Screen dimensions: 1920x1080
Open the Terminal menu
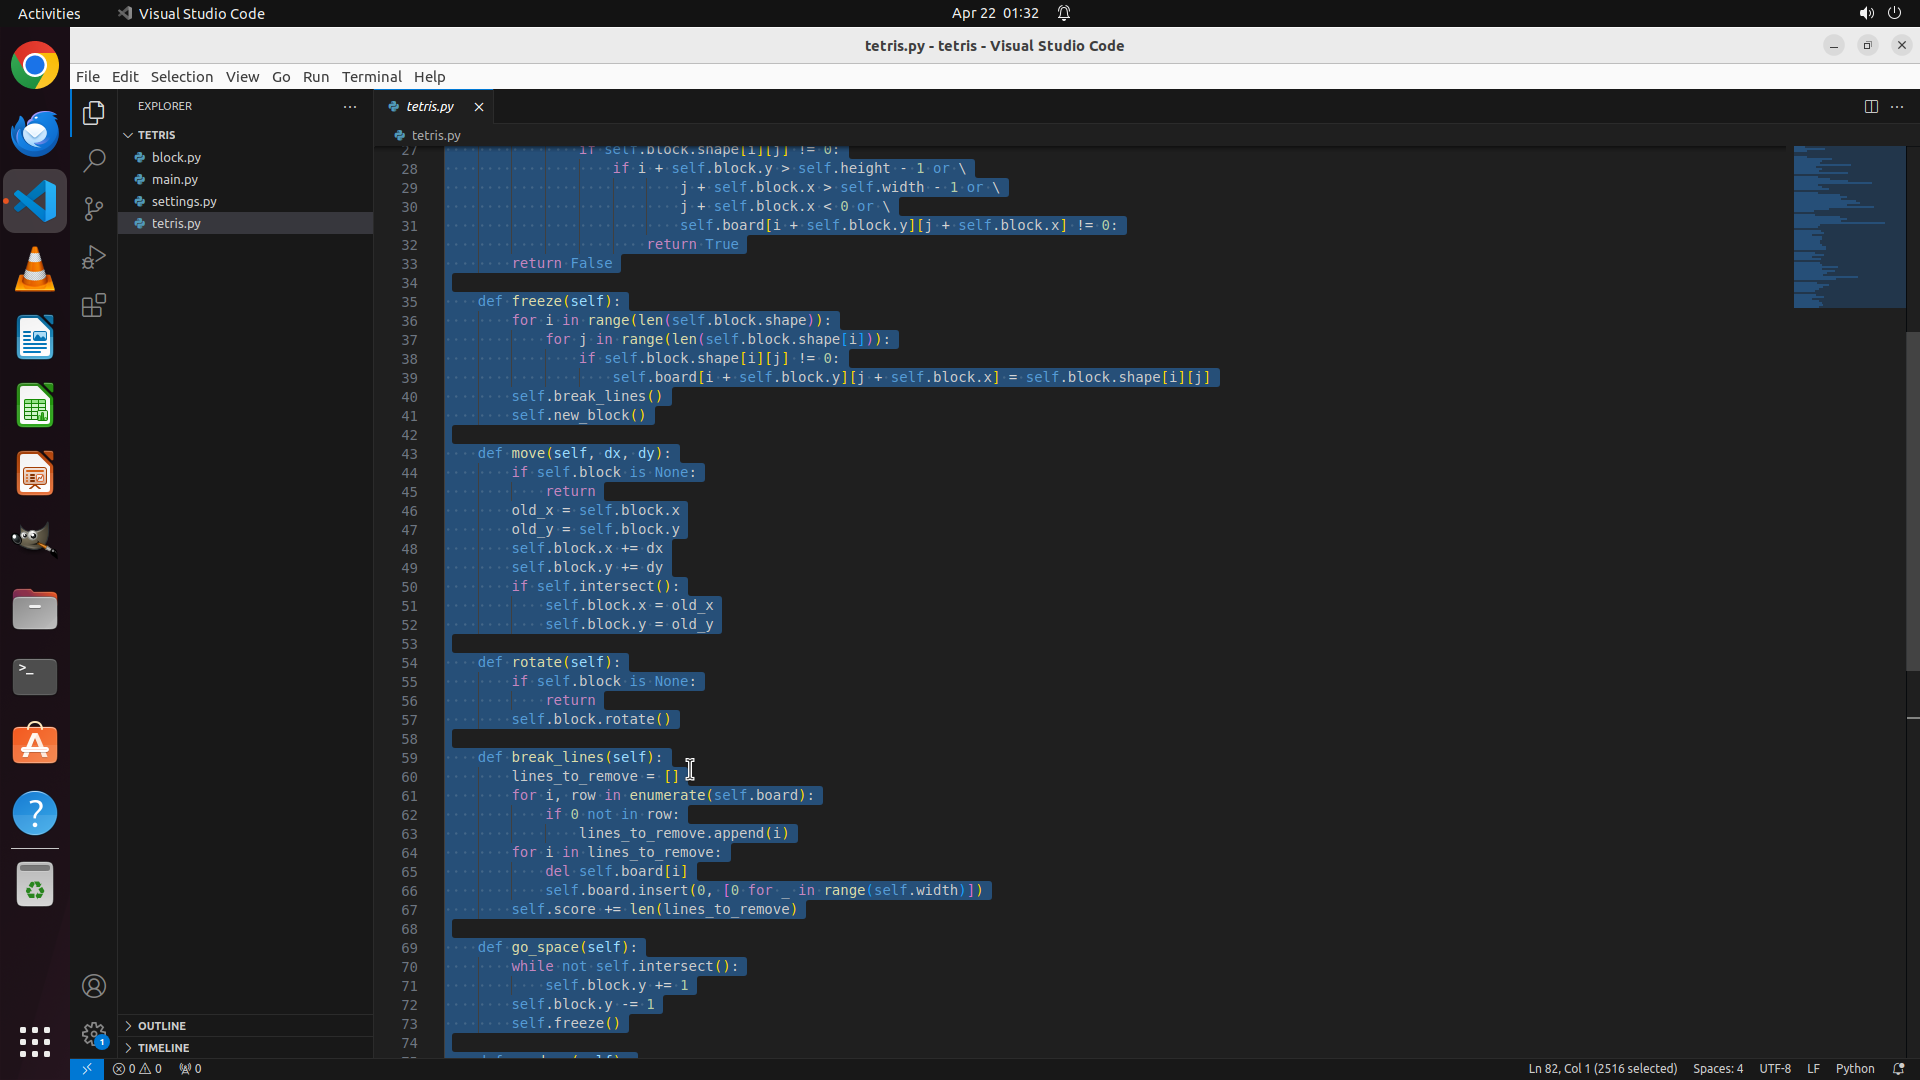371,77
